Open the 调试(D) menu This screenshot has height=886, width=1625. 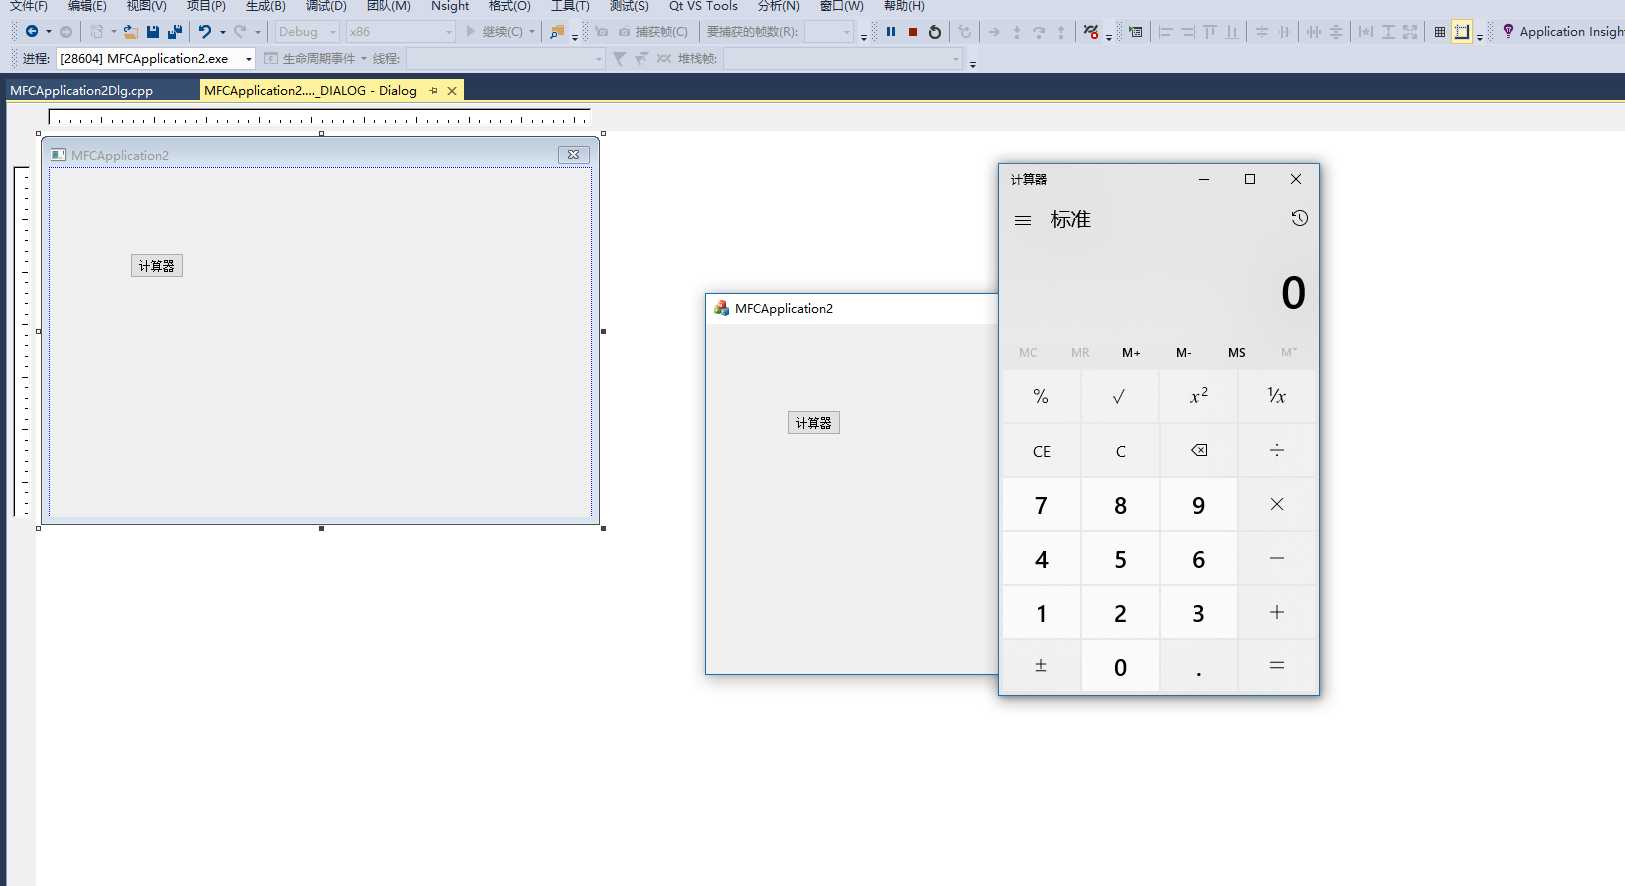click(x=326, y=6)
